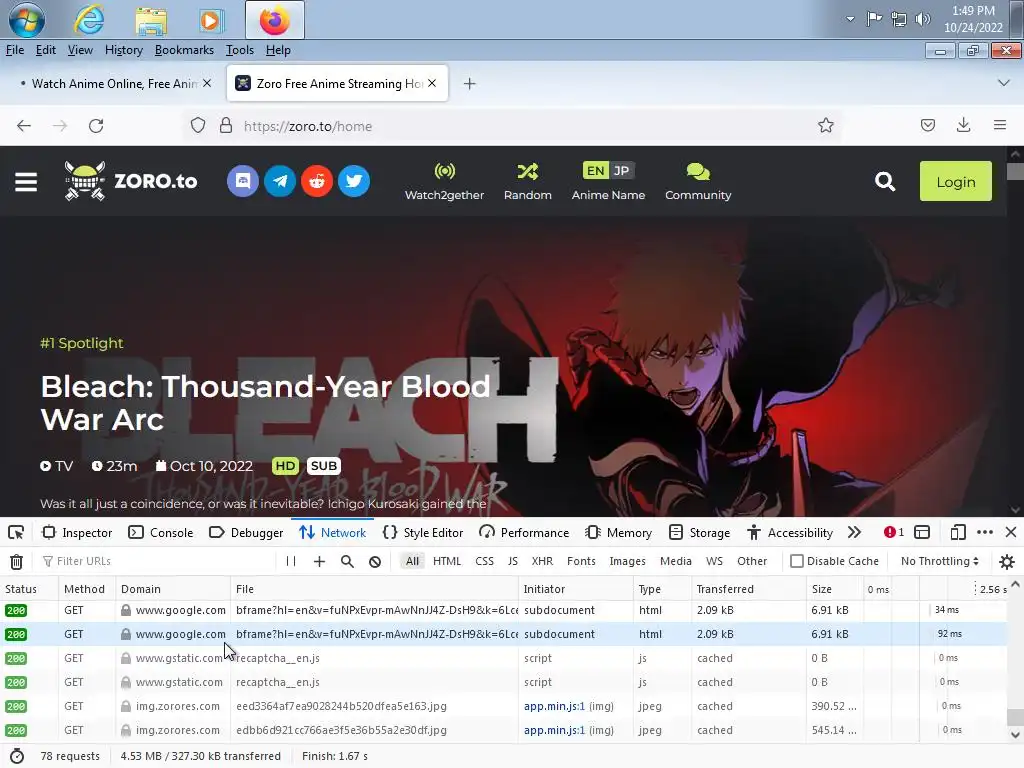The image size is (1024, 768).
Task: Expand more devtools tabs chevron
Action: pyautogui.click(x=854, y=533)
